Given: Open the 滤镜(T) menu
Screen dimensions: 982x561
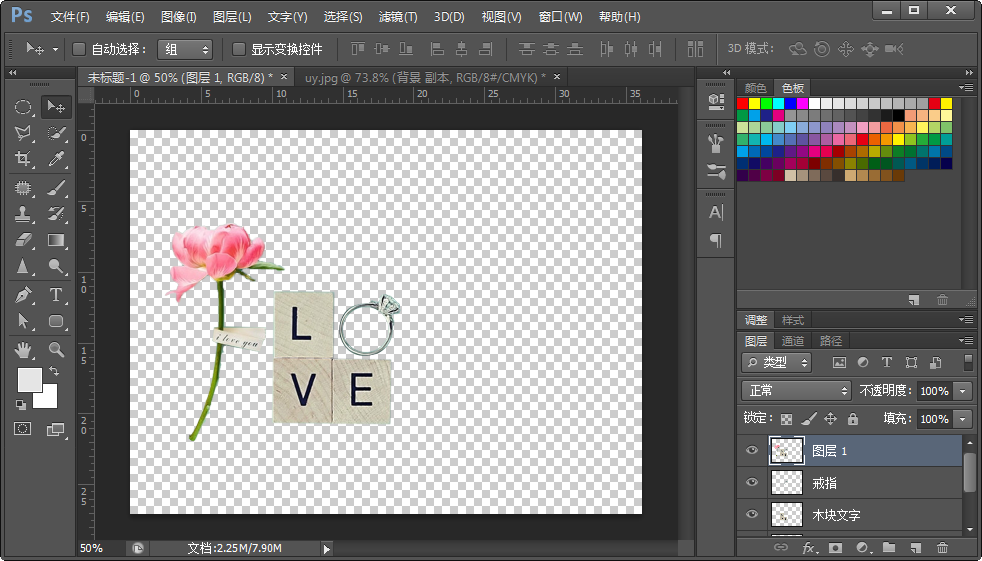Looking at the screenshot, I should click(x=398, y=17).
